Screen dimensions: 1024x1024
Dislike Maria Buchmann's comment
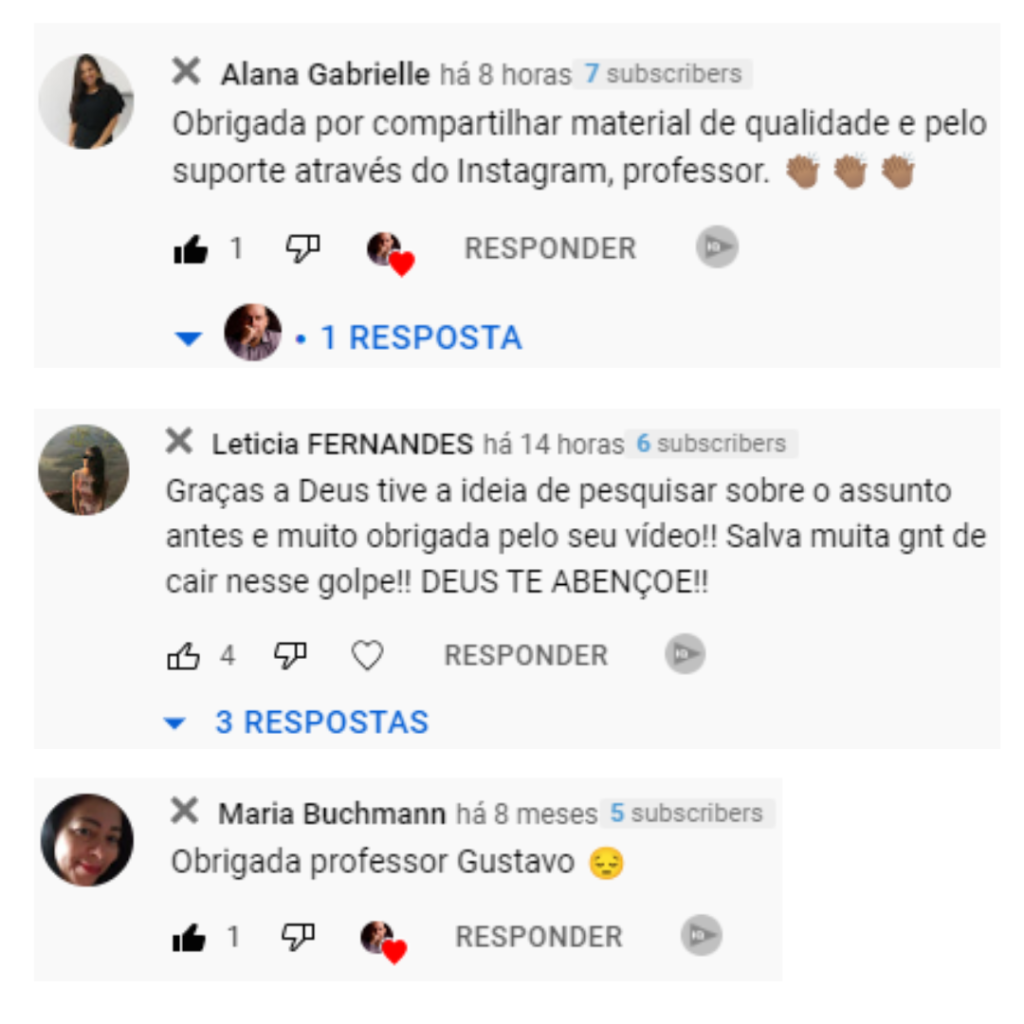coord(298,937)
